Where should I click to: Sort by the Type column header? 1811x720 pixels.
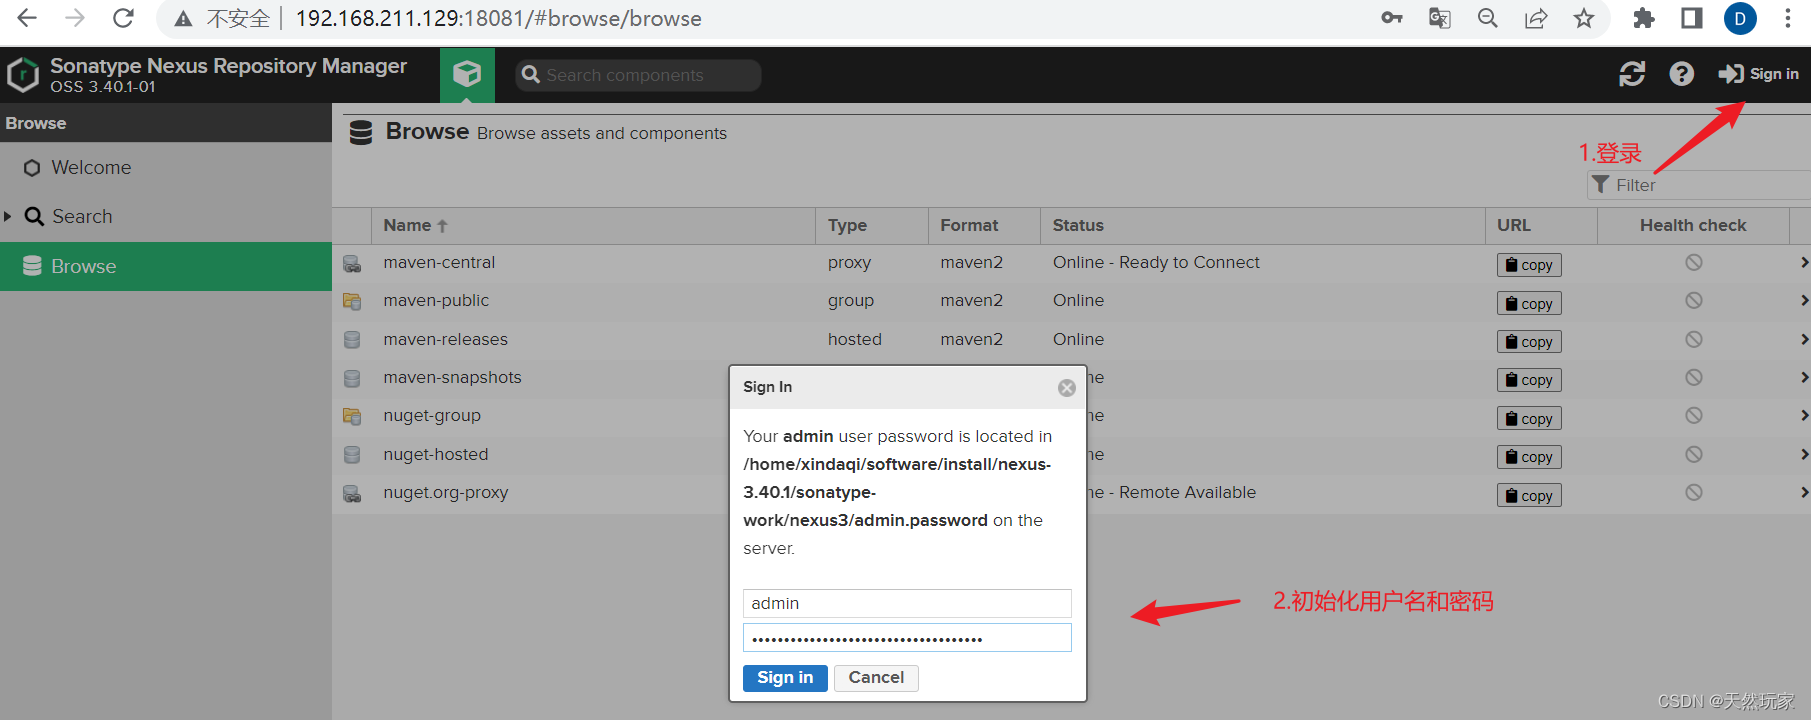[x=872, y=226]
